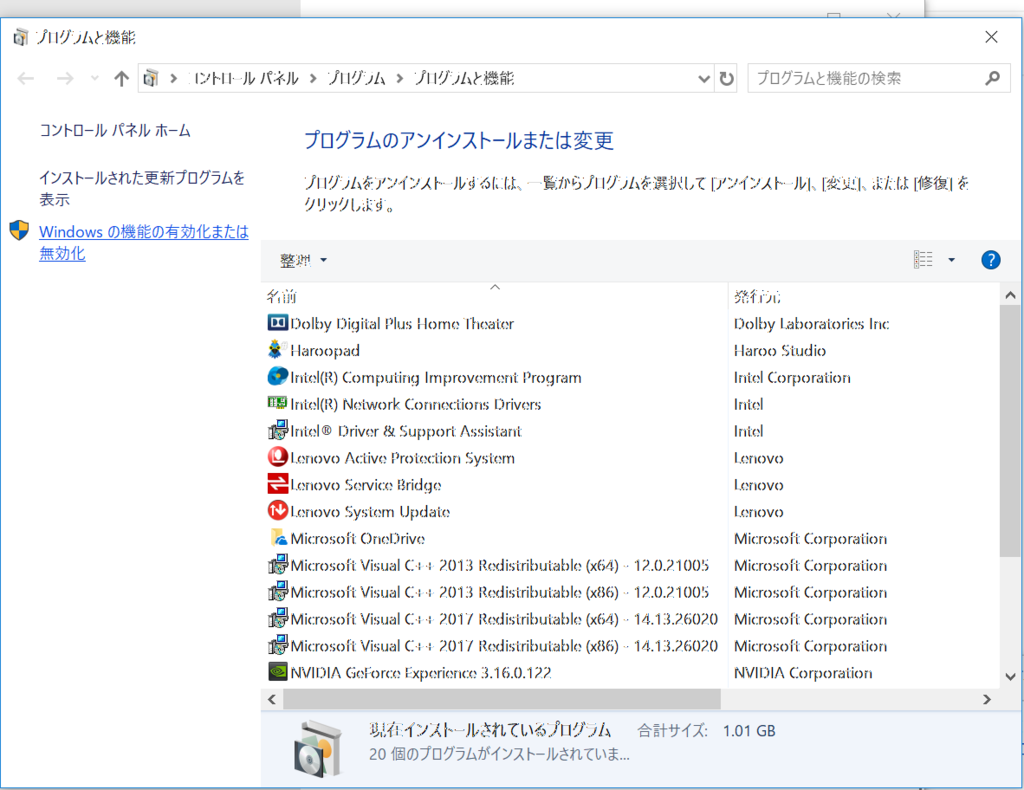Select the Haroopad program name
This screenshot has width=1024, height=790.
coord(325,351)
